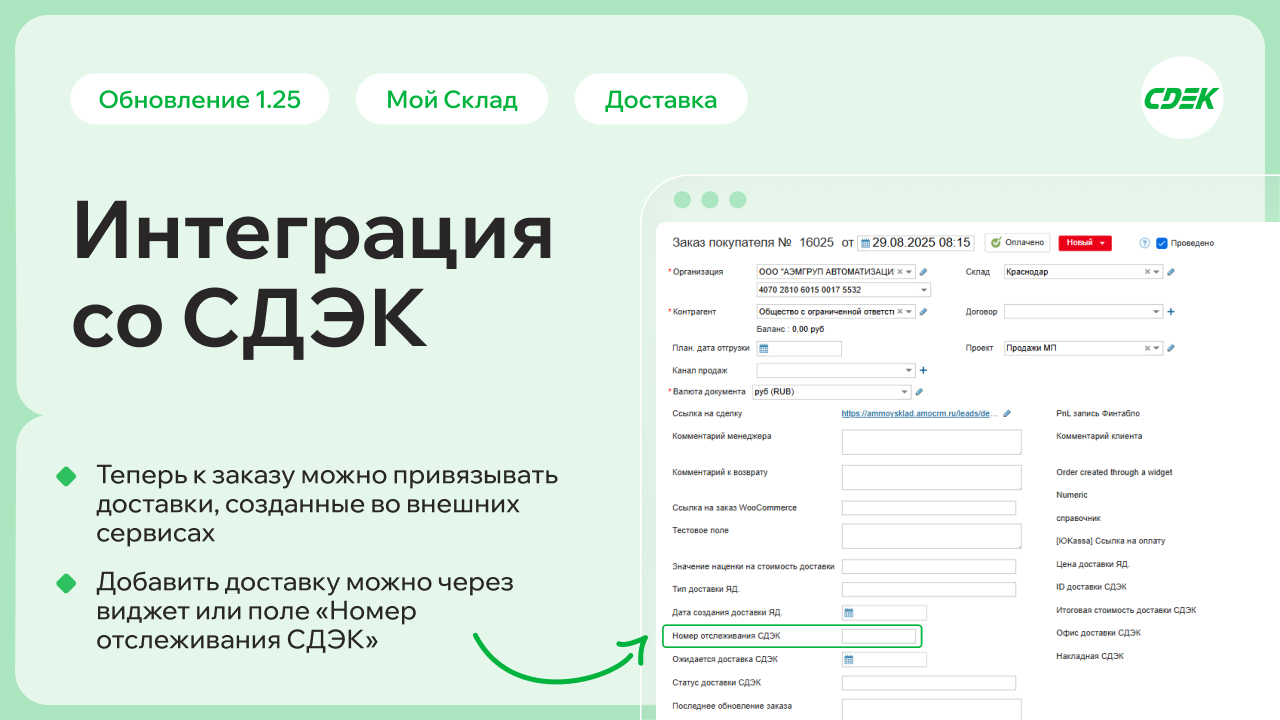Image resolution: width=1280 pixels, height=720 pixels.
Task: Edit the Ссылка на сделку with pencil icon
Action: tap(1007, 413)
